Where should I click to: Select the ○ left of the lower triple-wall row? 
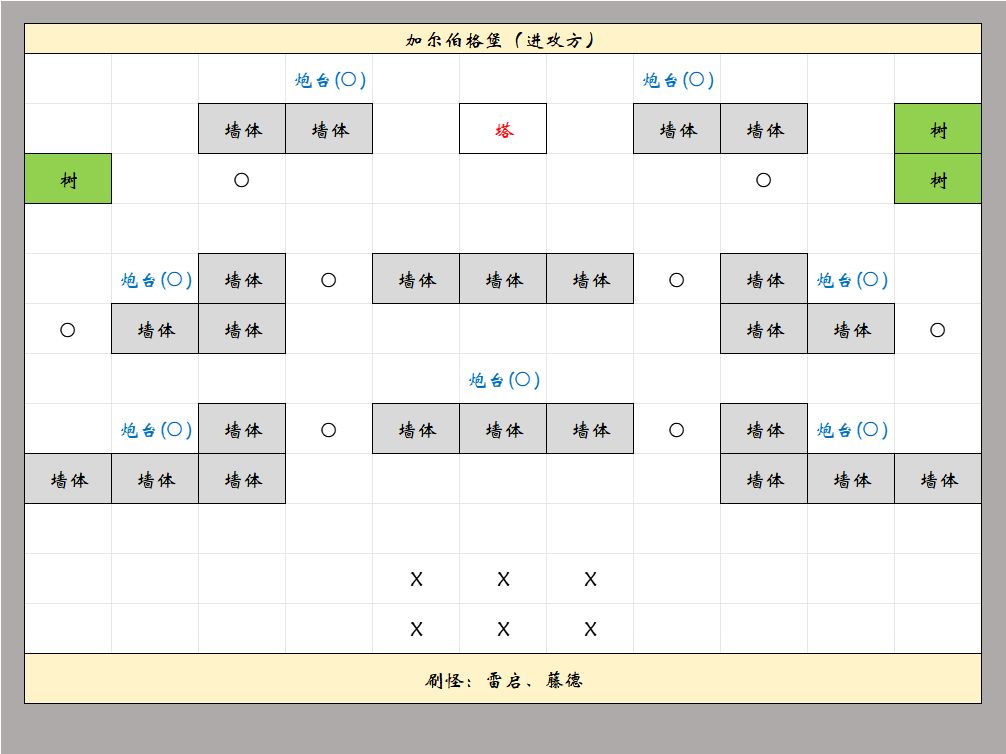328,430
